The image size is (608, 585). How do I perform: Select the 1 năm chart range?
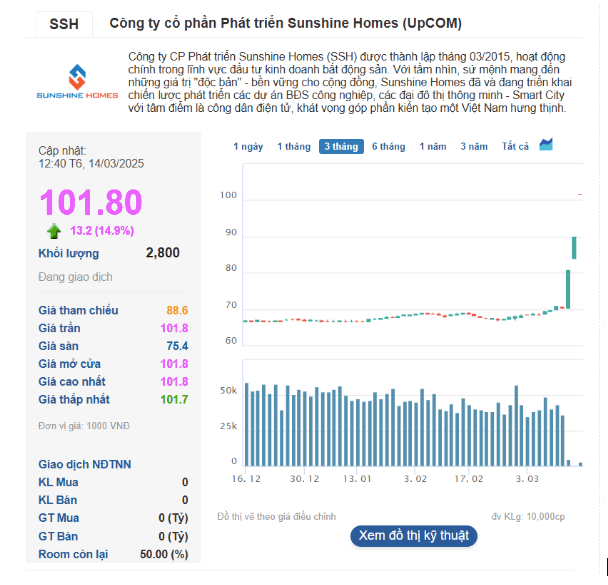[433, 147]
